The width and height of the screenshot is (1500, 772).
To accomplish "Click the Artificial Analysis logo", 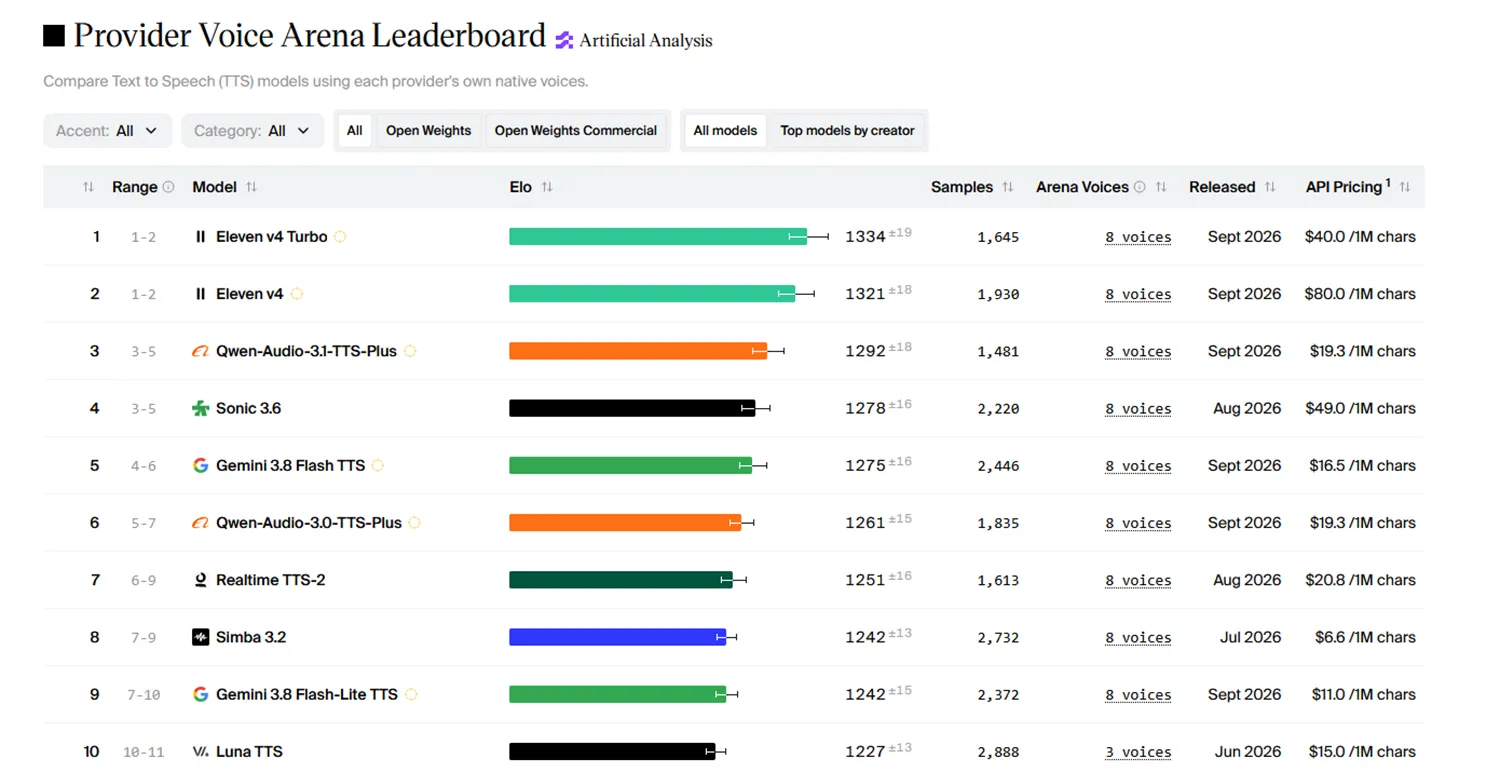I will 634,40.
